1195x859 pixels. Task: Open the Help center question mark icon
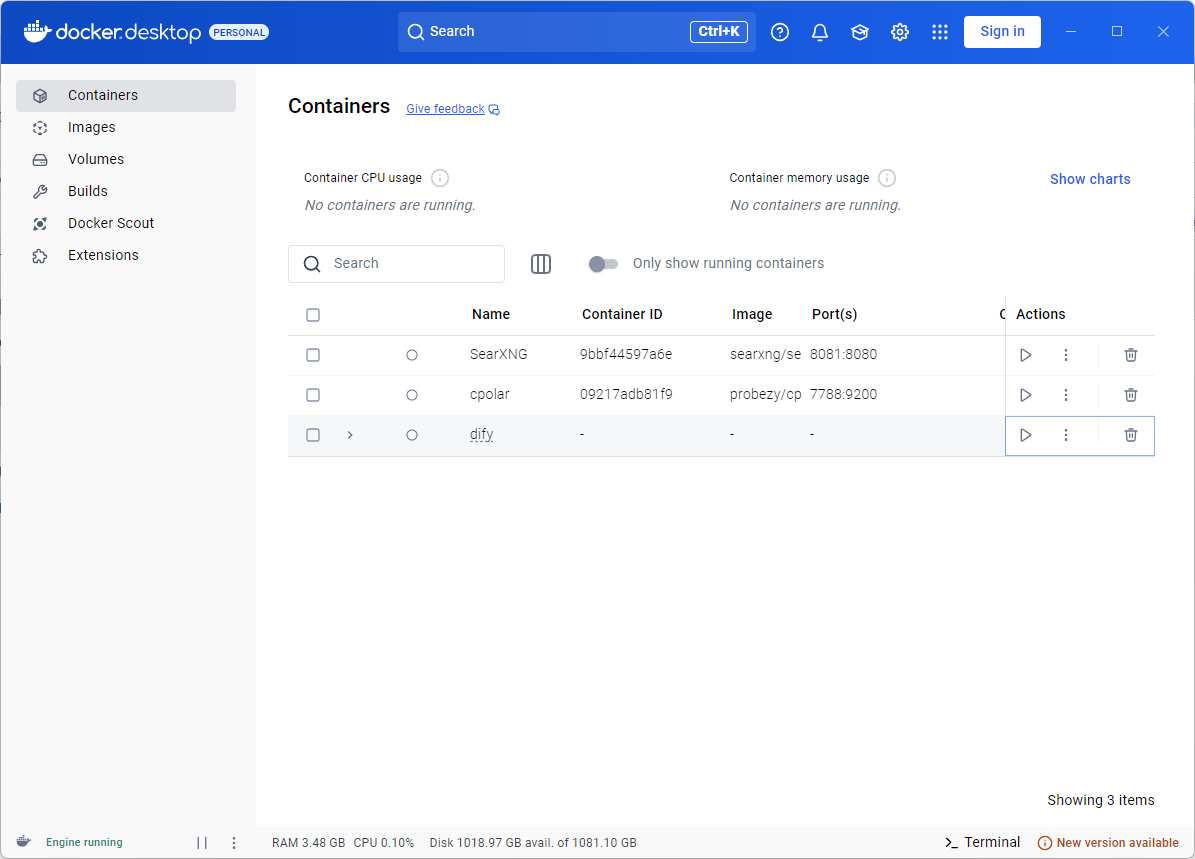(780, 32)
